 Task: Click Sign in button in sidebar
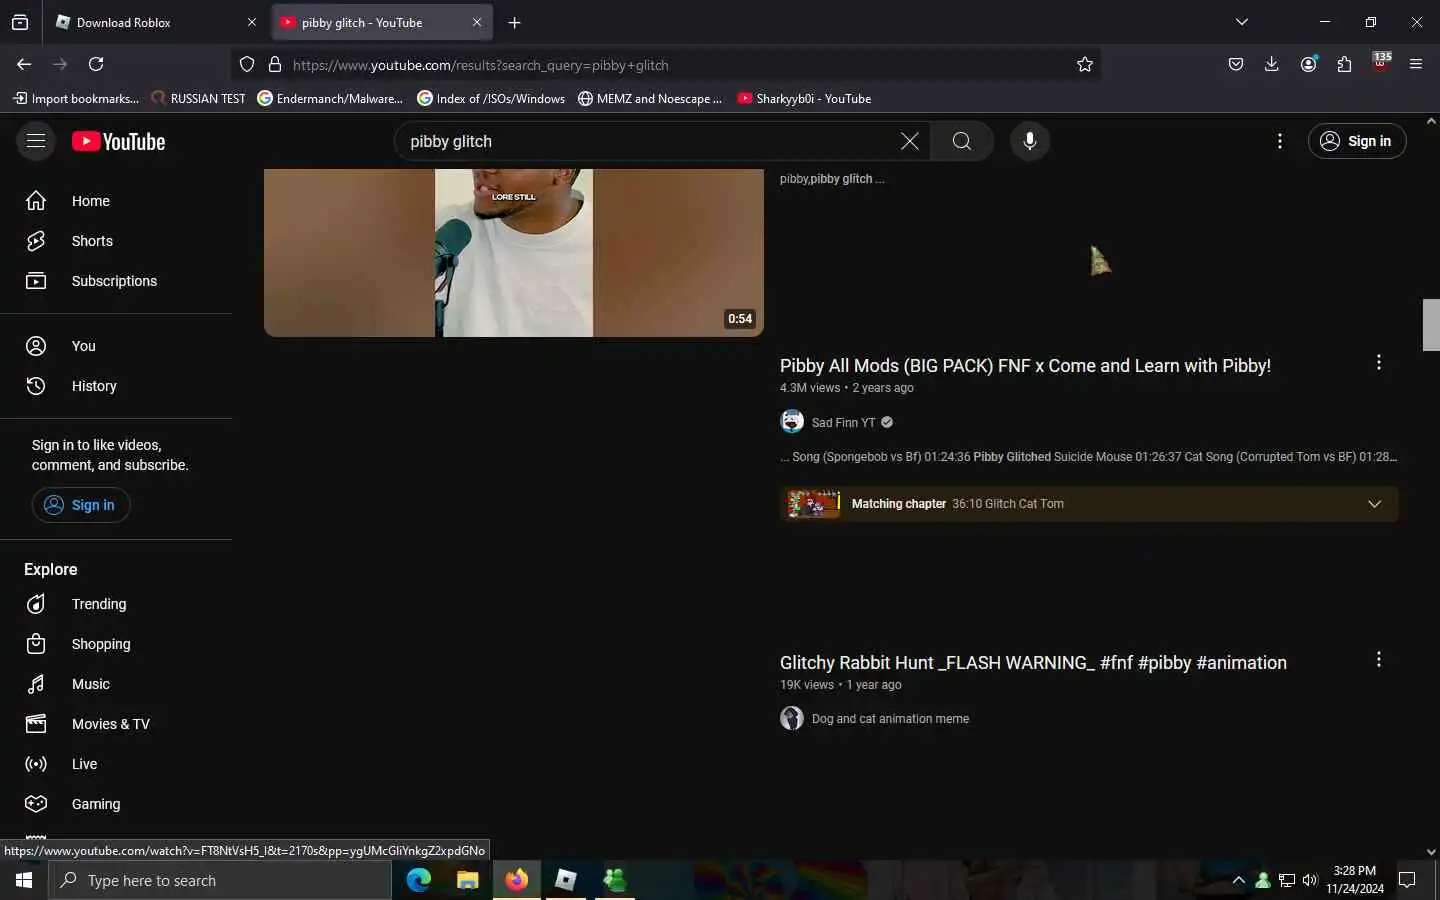[81, 505]
